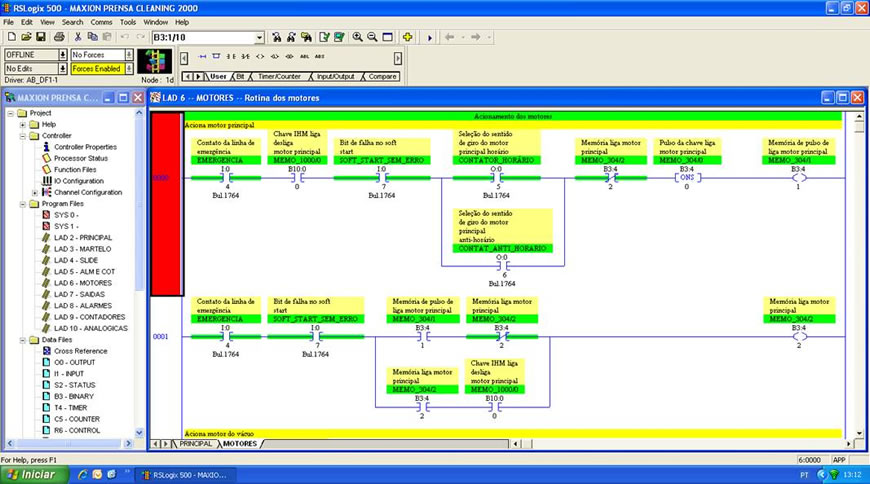The height and width of the screenshot is (484, 870).
Task: Zoom out of the ladder view
Action: (x=372, y=37)
